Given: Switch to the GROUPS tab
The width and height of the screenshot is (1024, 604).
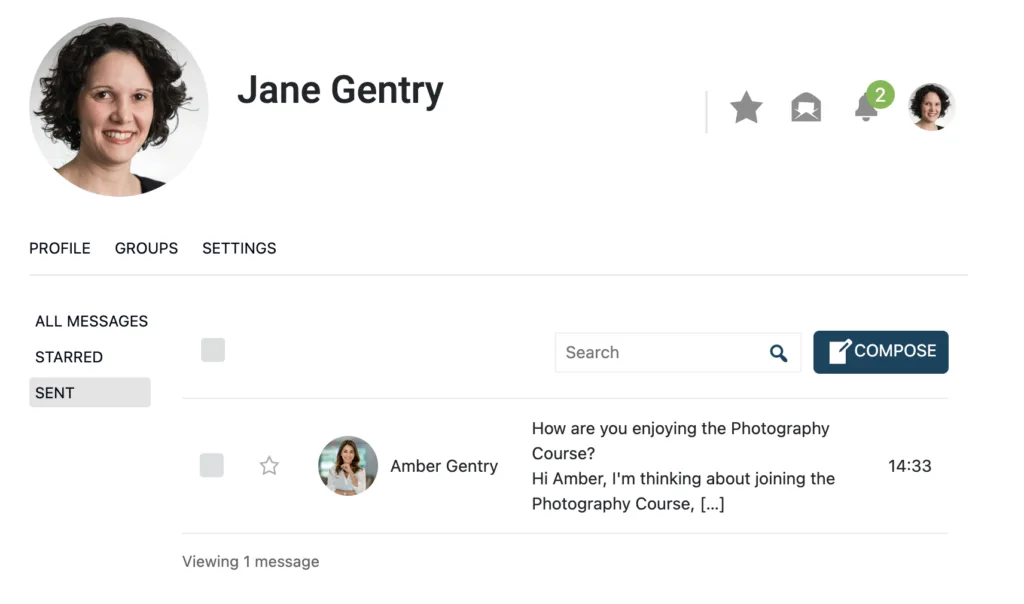Looking at the screenshot, I should click(x=146, y=248).
